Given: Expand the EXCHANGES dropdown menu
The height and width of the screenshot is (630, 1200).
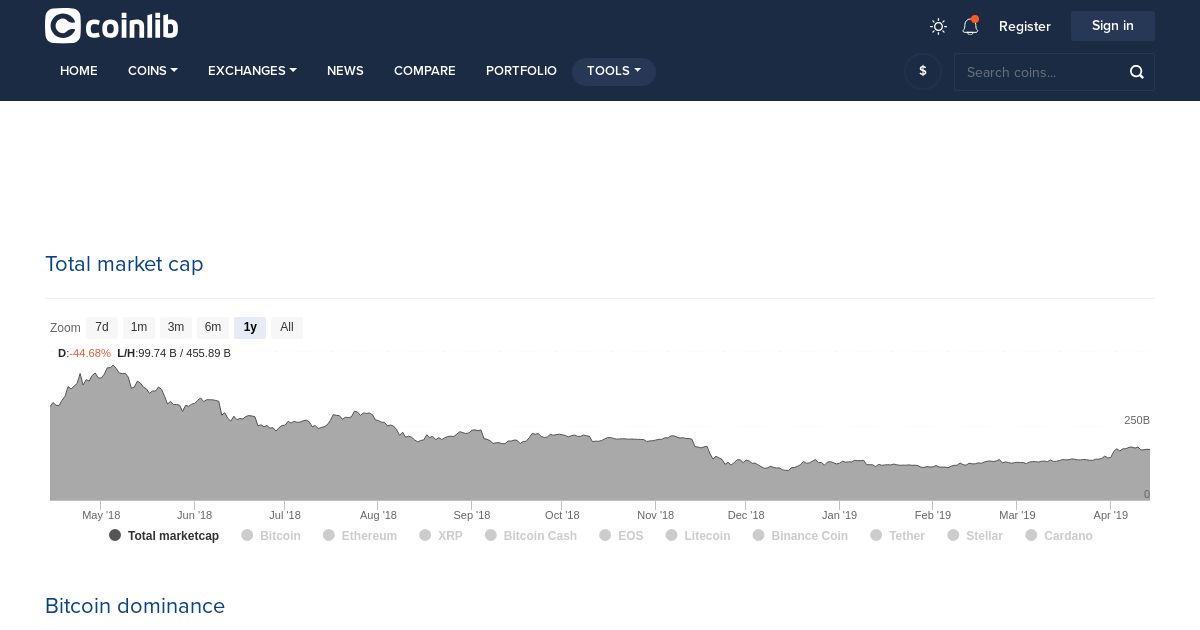Looking at the screenshot, I should pos(252,71).
